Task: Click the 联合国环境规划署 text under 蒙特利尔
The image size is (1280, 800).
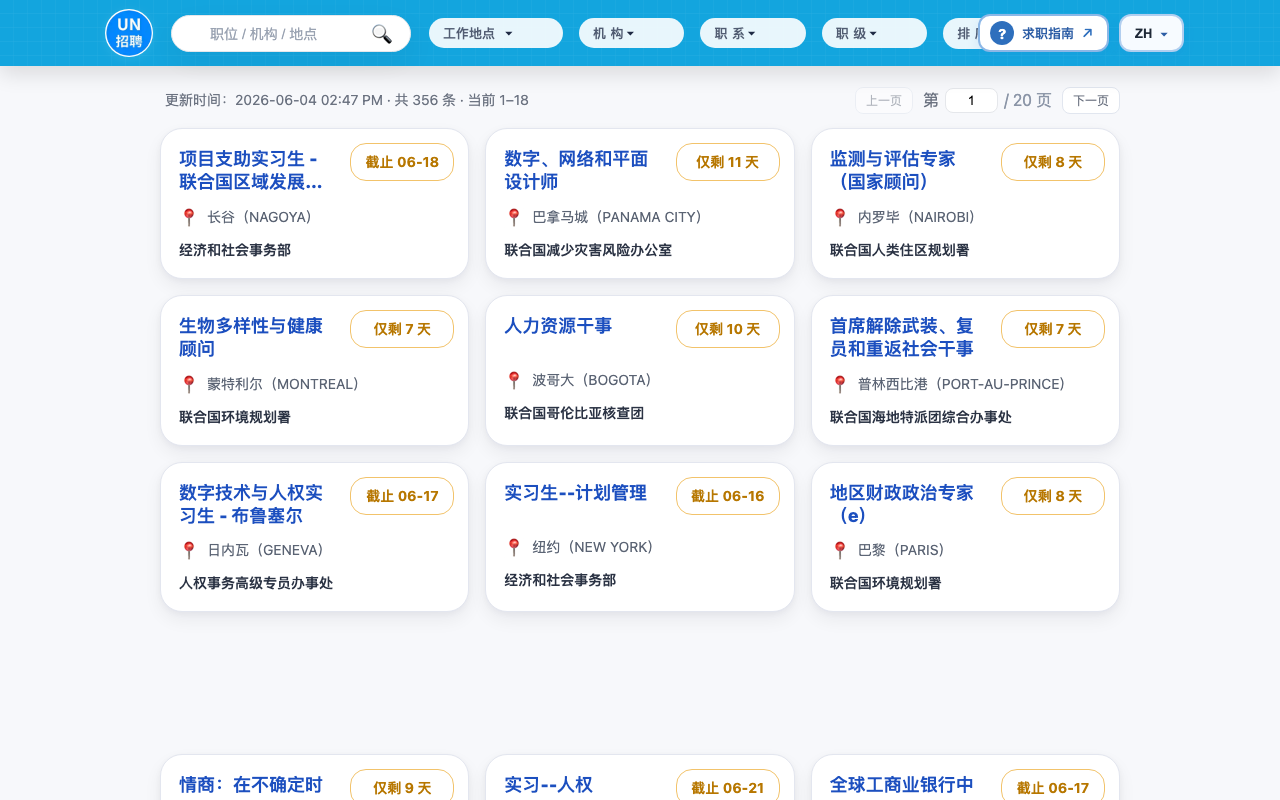Action: click(x=235, y=417)
